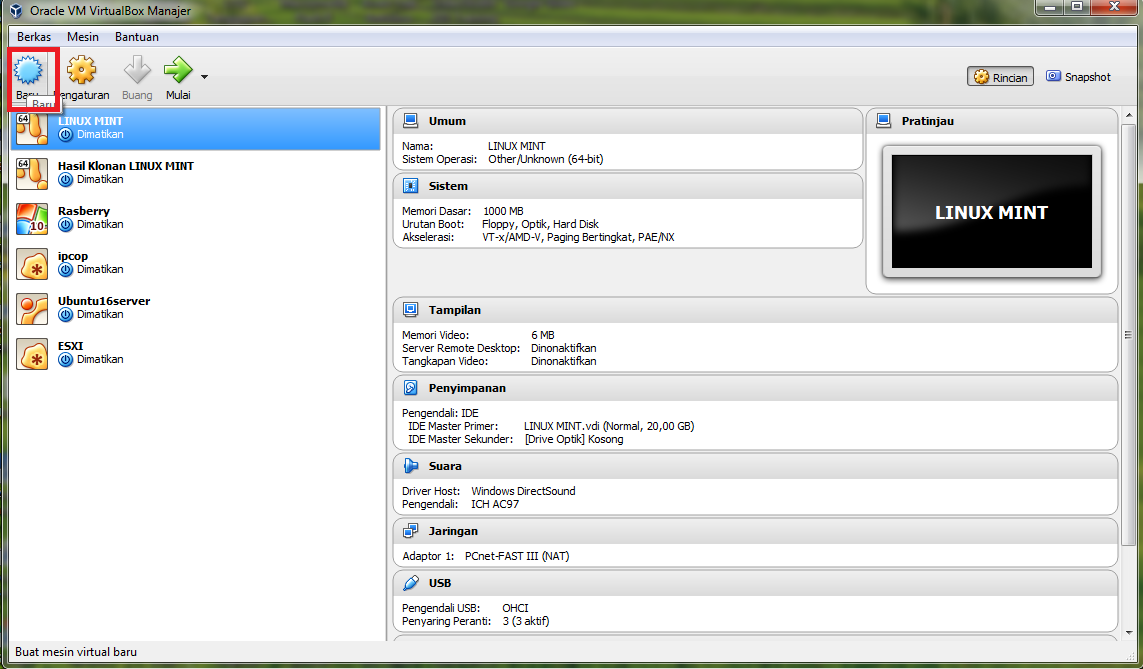Select the LINUX MINT VM icon in list
Screen dimensions: 1143x669
pyautogui.click(x=32, y=128)
